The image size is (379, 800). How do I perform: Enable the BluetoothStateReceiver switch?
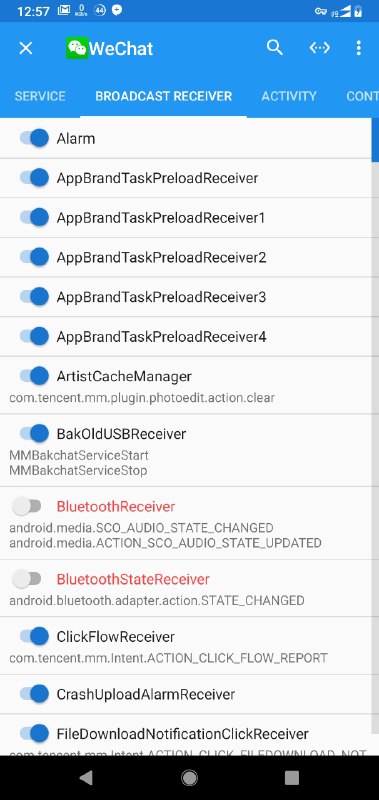point(27,579)
